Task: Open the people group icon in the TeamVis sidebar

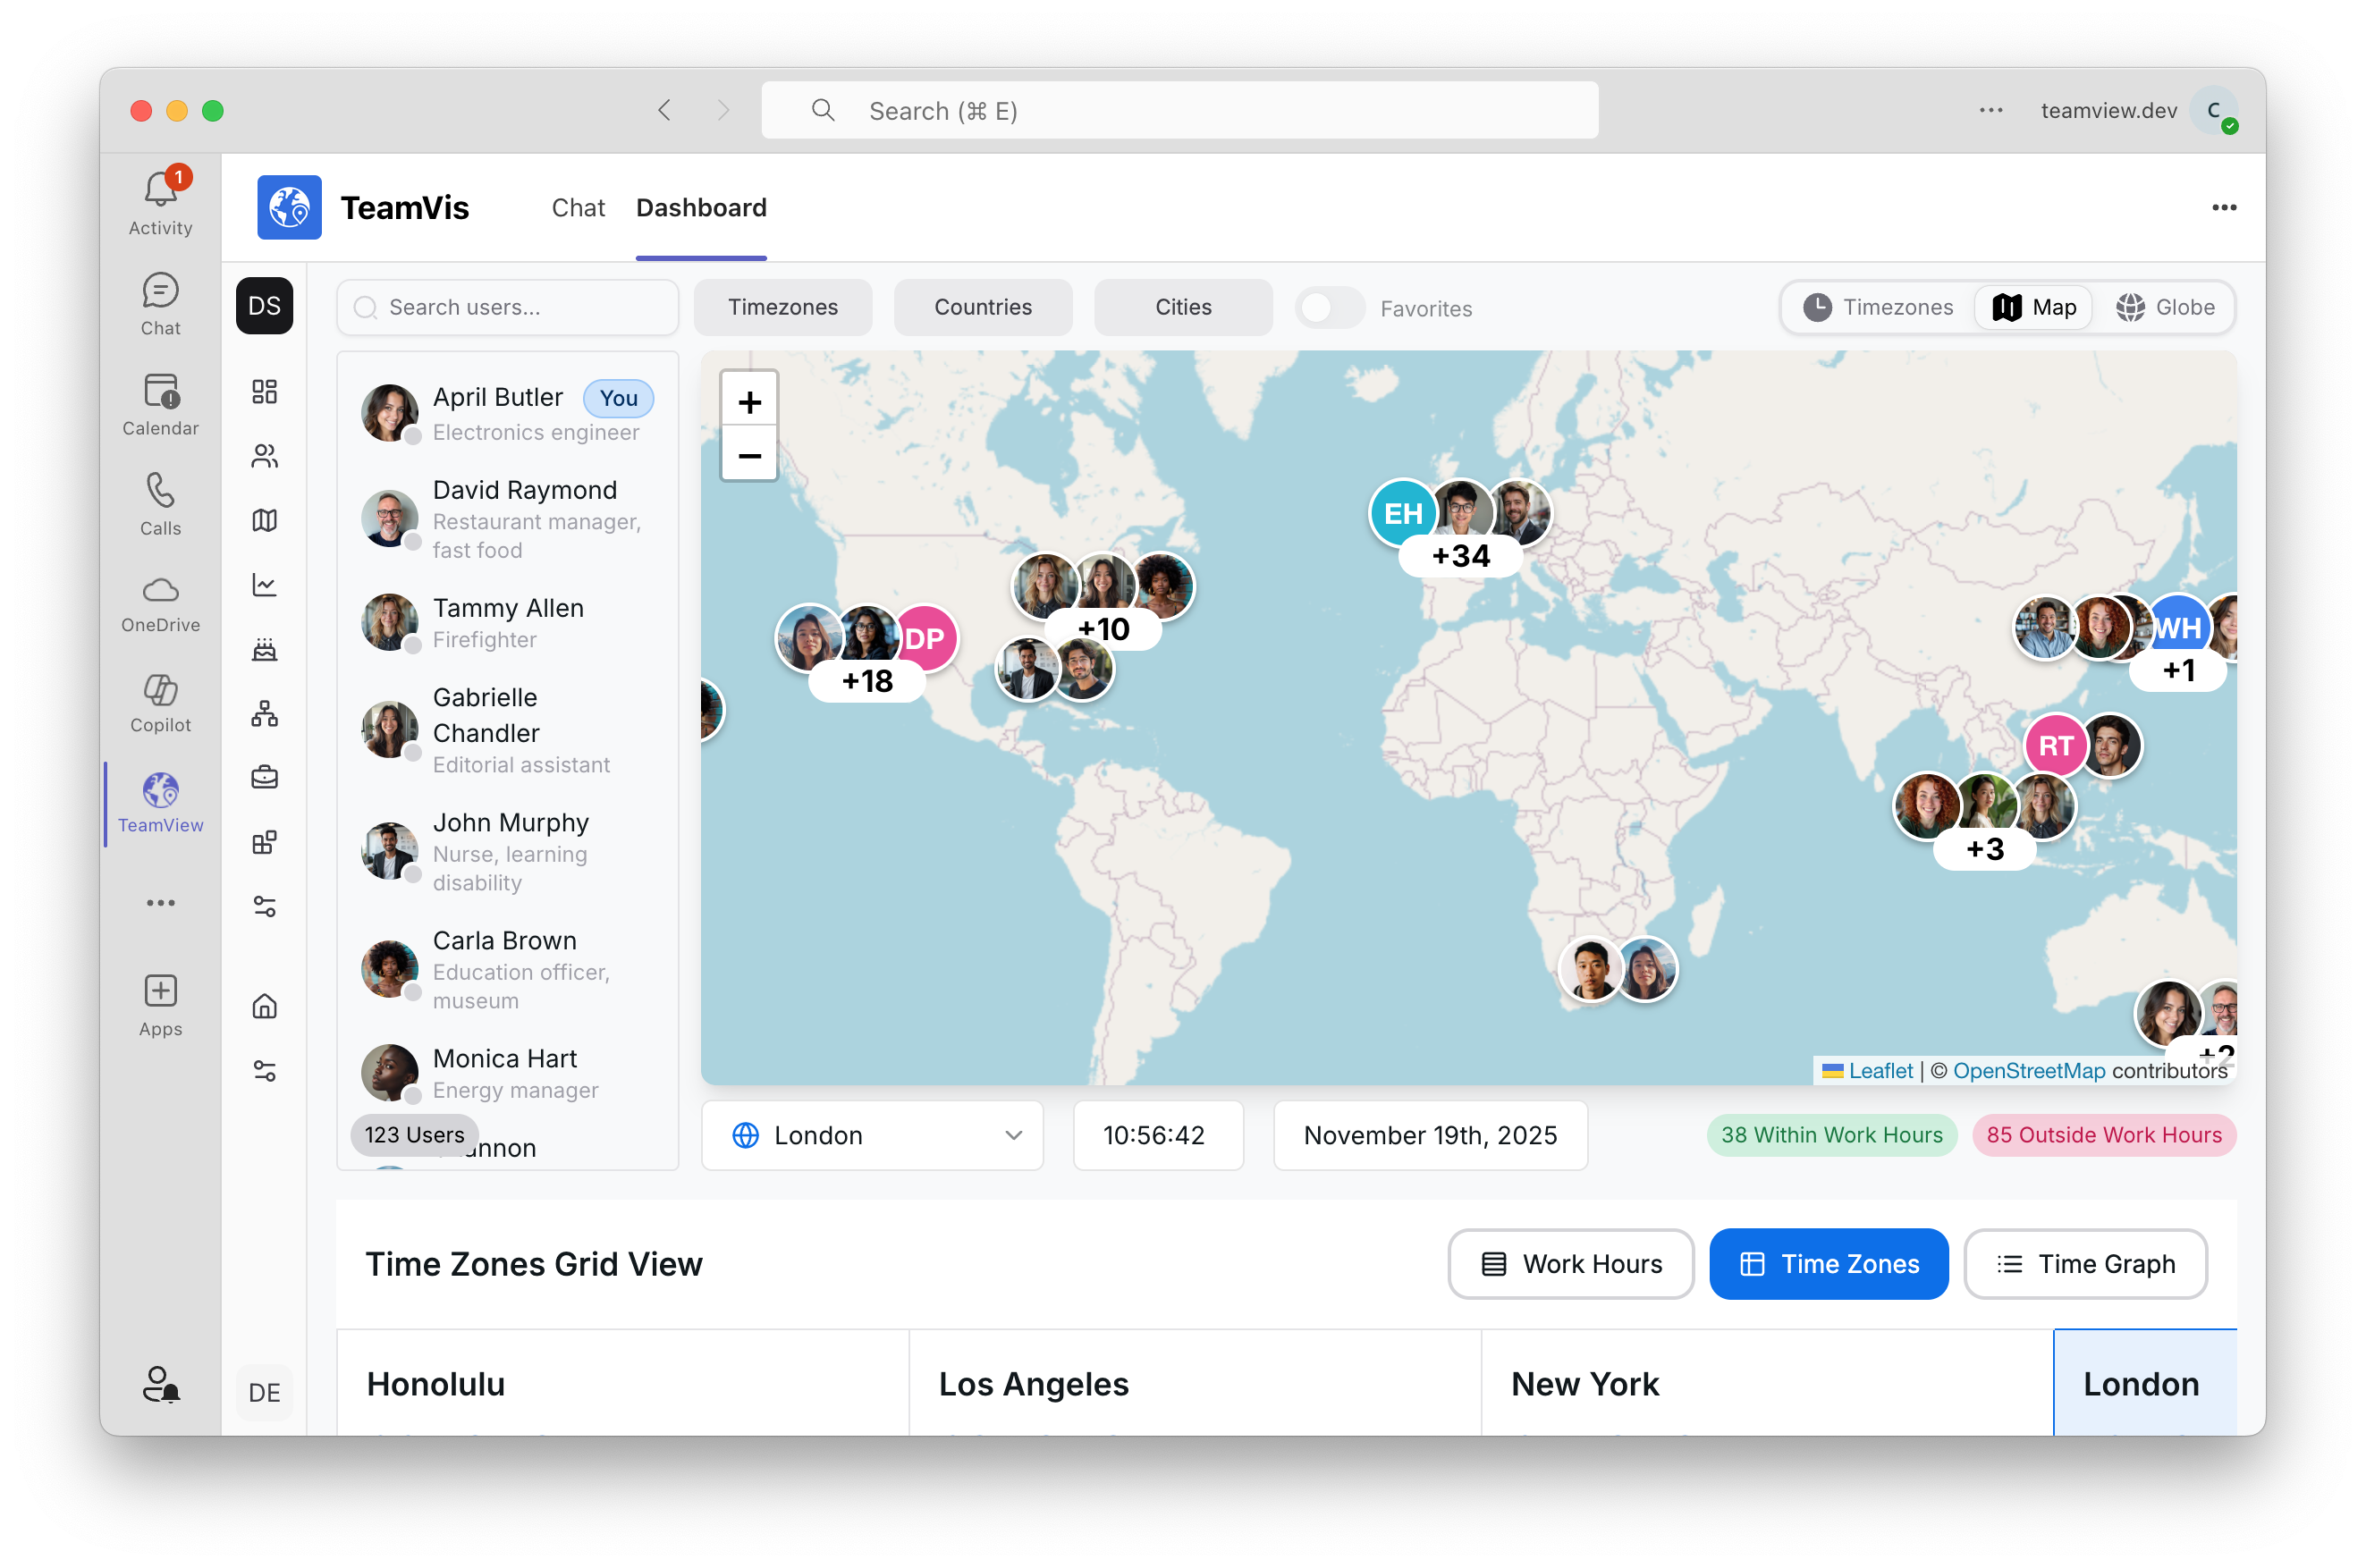Action: [264, 456]
